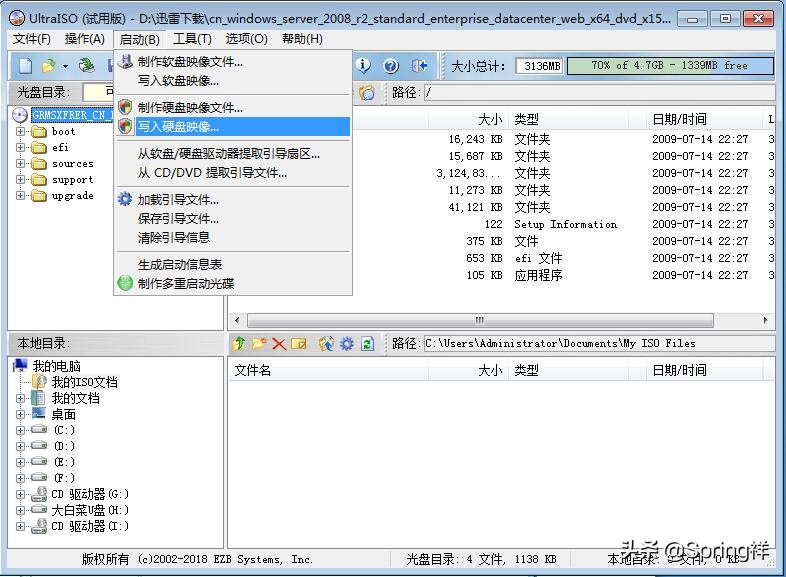
Task: Click the Open file folder toolbar icon
Action: [49, 66]
